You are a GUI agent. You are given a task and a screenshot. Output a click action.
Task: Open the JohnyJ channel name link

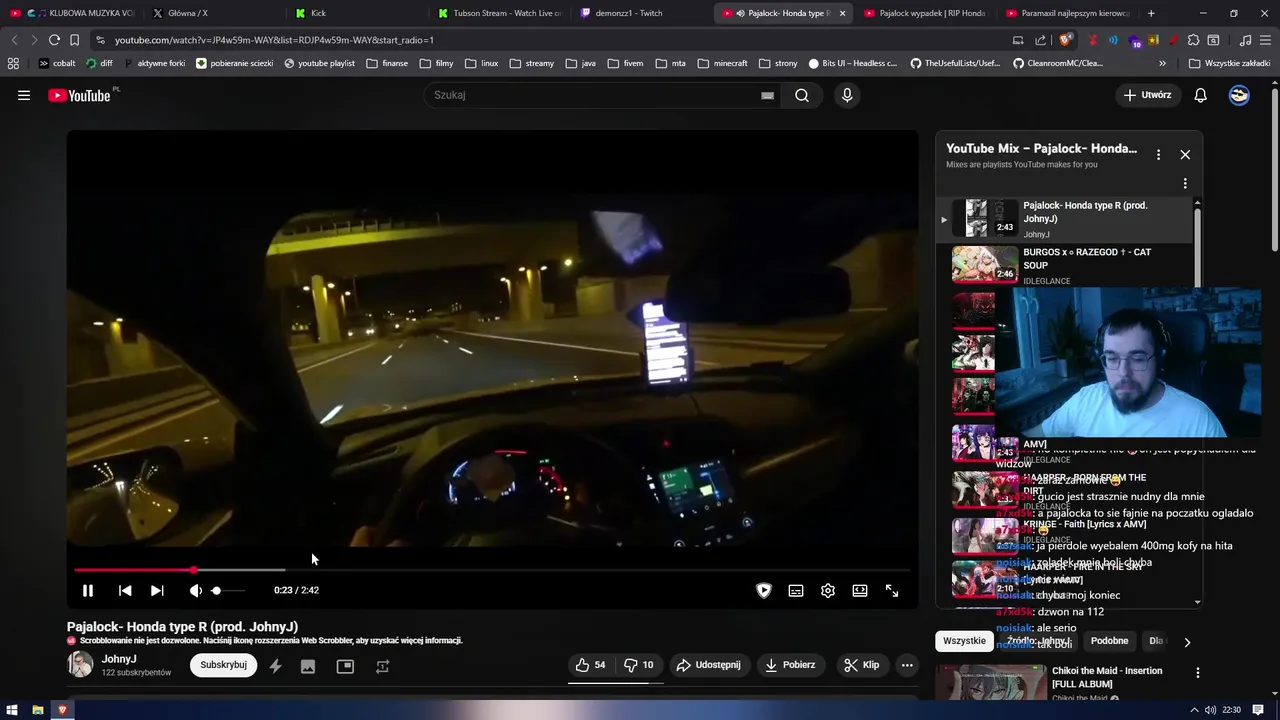tap(119, 659)
